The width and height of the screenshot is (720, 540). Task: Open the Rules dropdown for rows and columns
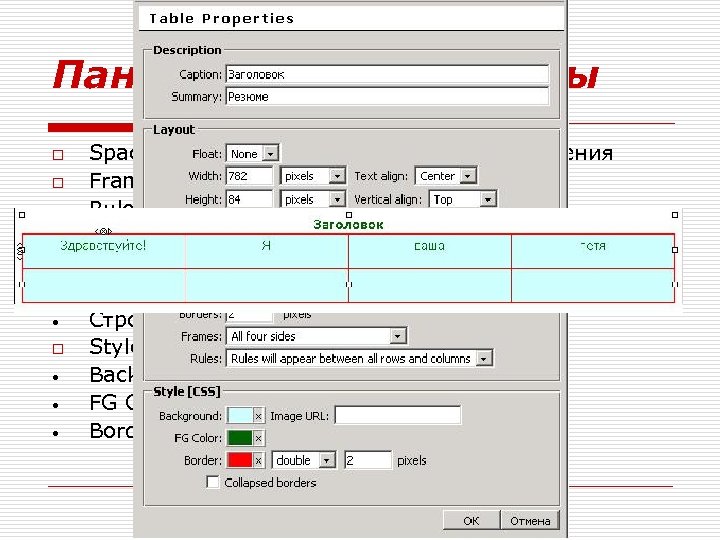[359, 358]
